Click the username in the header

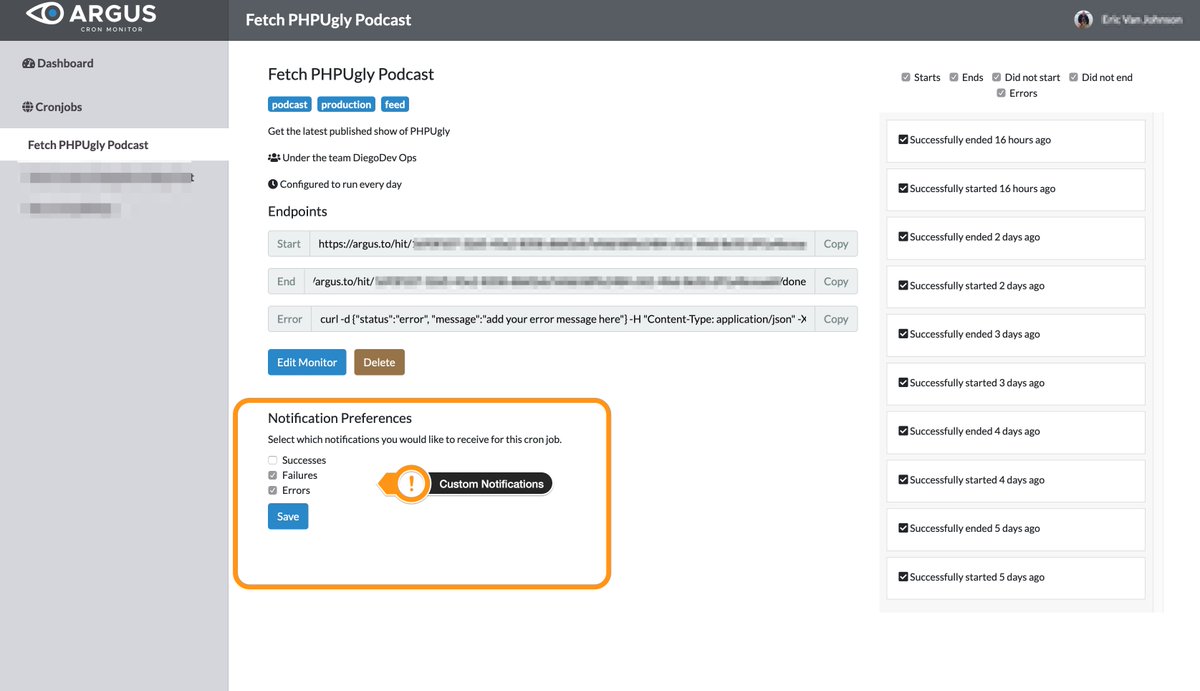tap(1141, 20)
